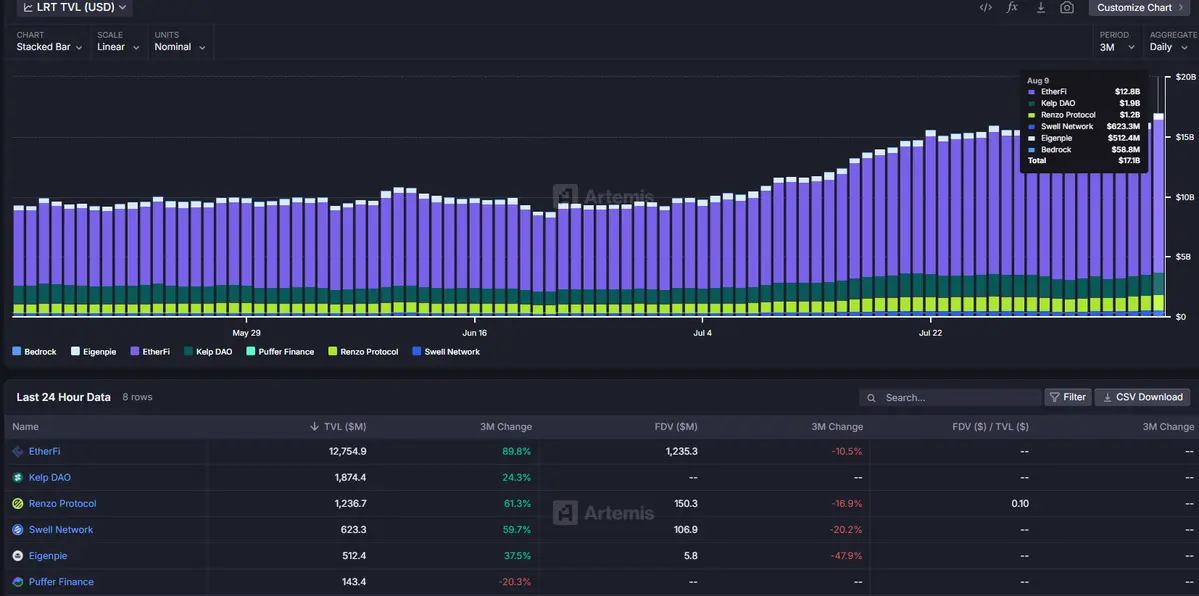Open the Kelp DAO link in table
1199x596 pixels.
(50, 477)
